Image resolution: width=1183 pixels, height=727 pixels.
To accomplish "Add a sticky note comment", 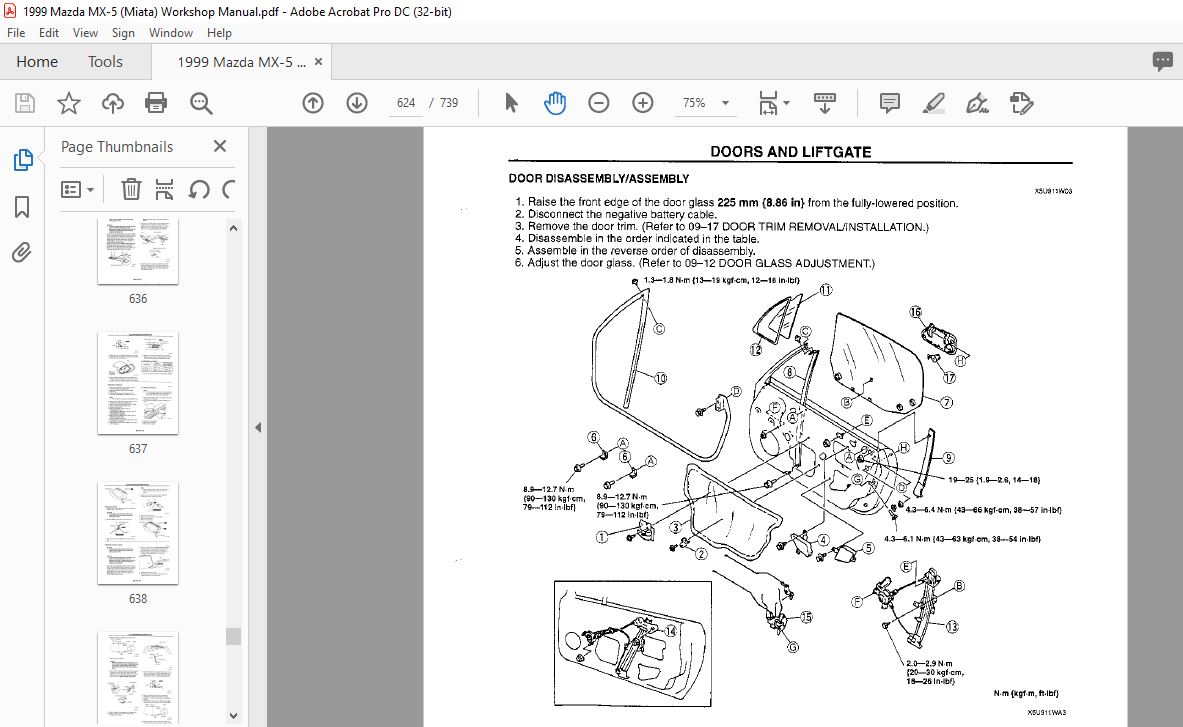I will [x=890, y=103].
